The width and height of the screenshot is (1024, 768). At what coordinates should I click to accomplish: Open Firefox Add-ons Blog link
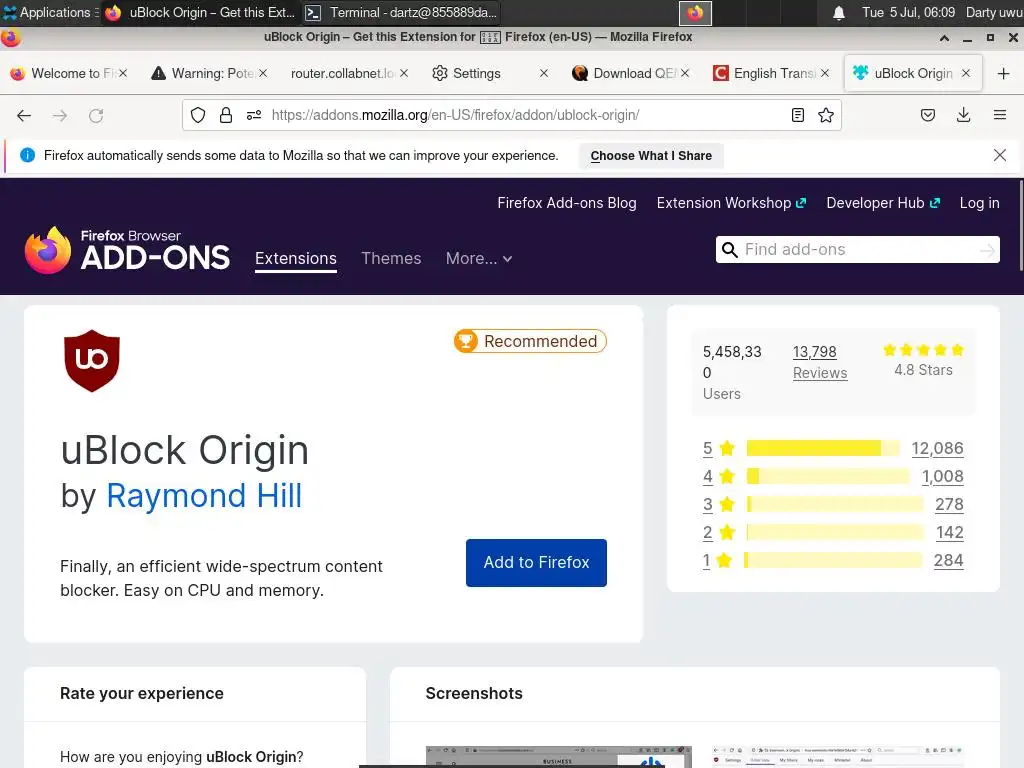(x=567, y=203)
